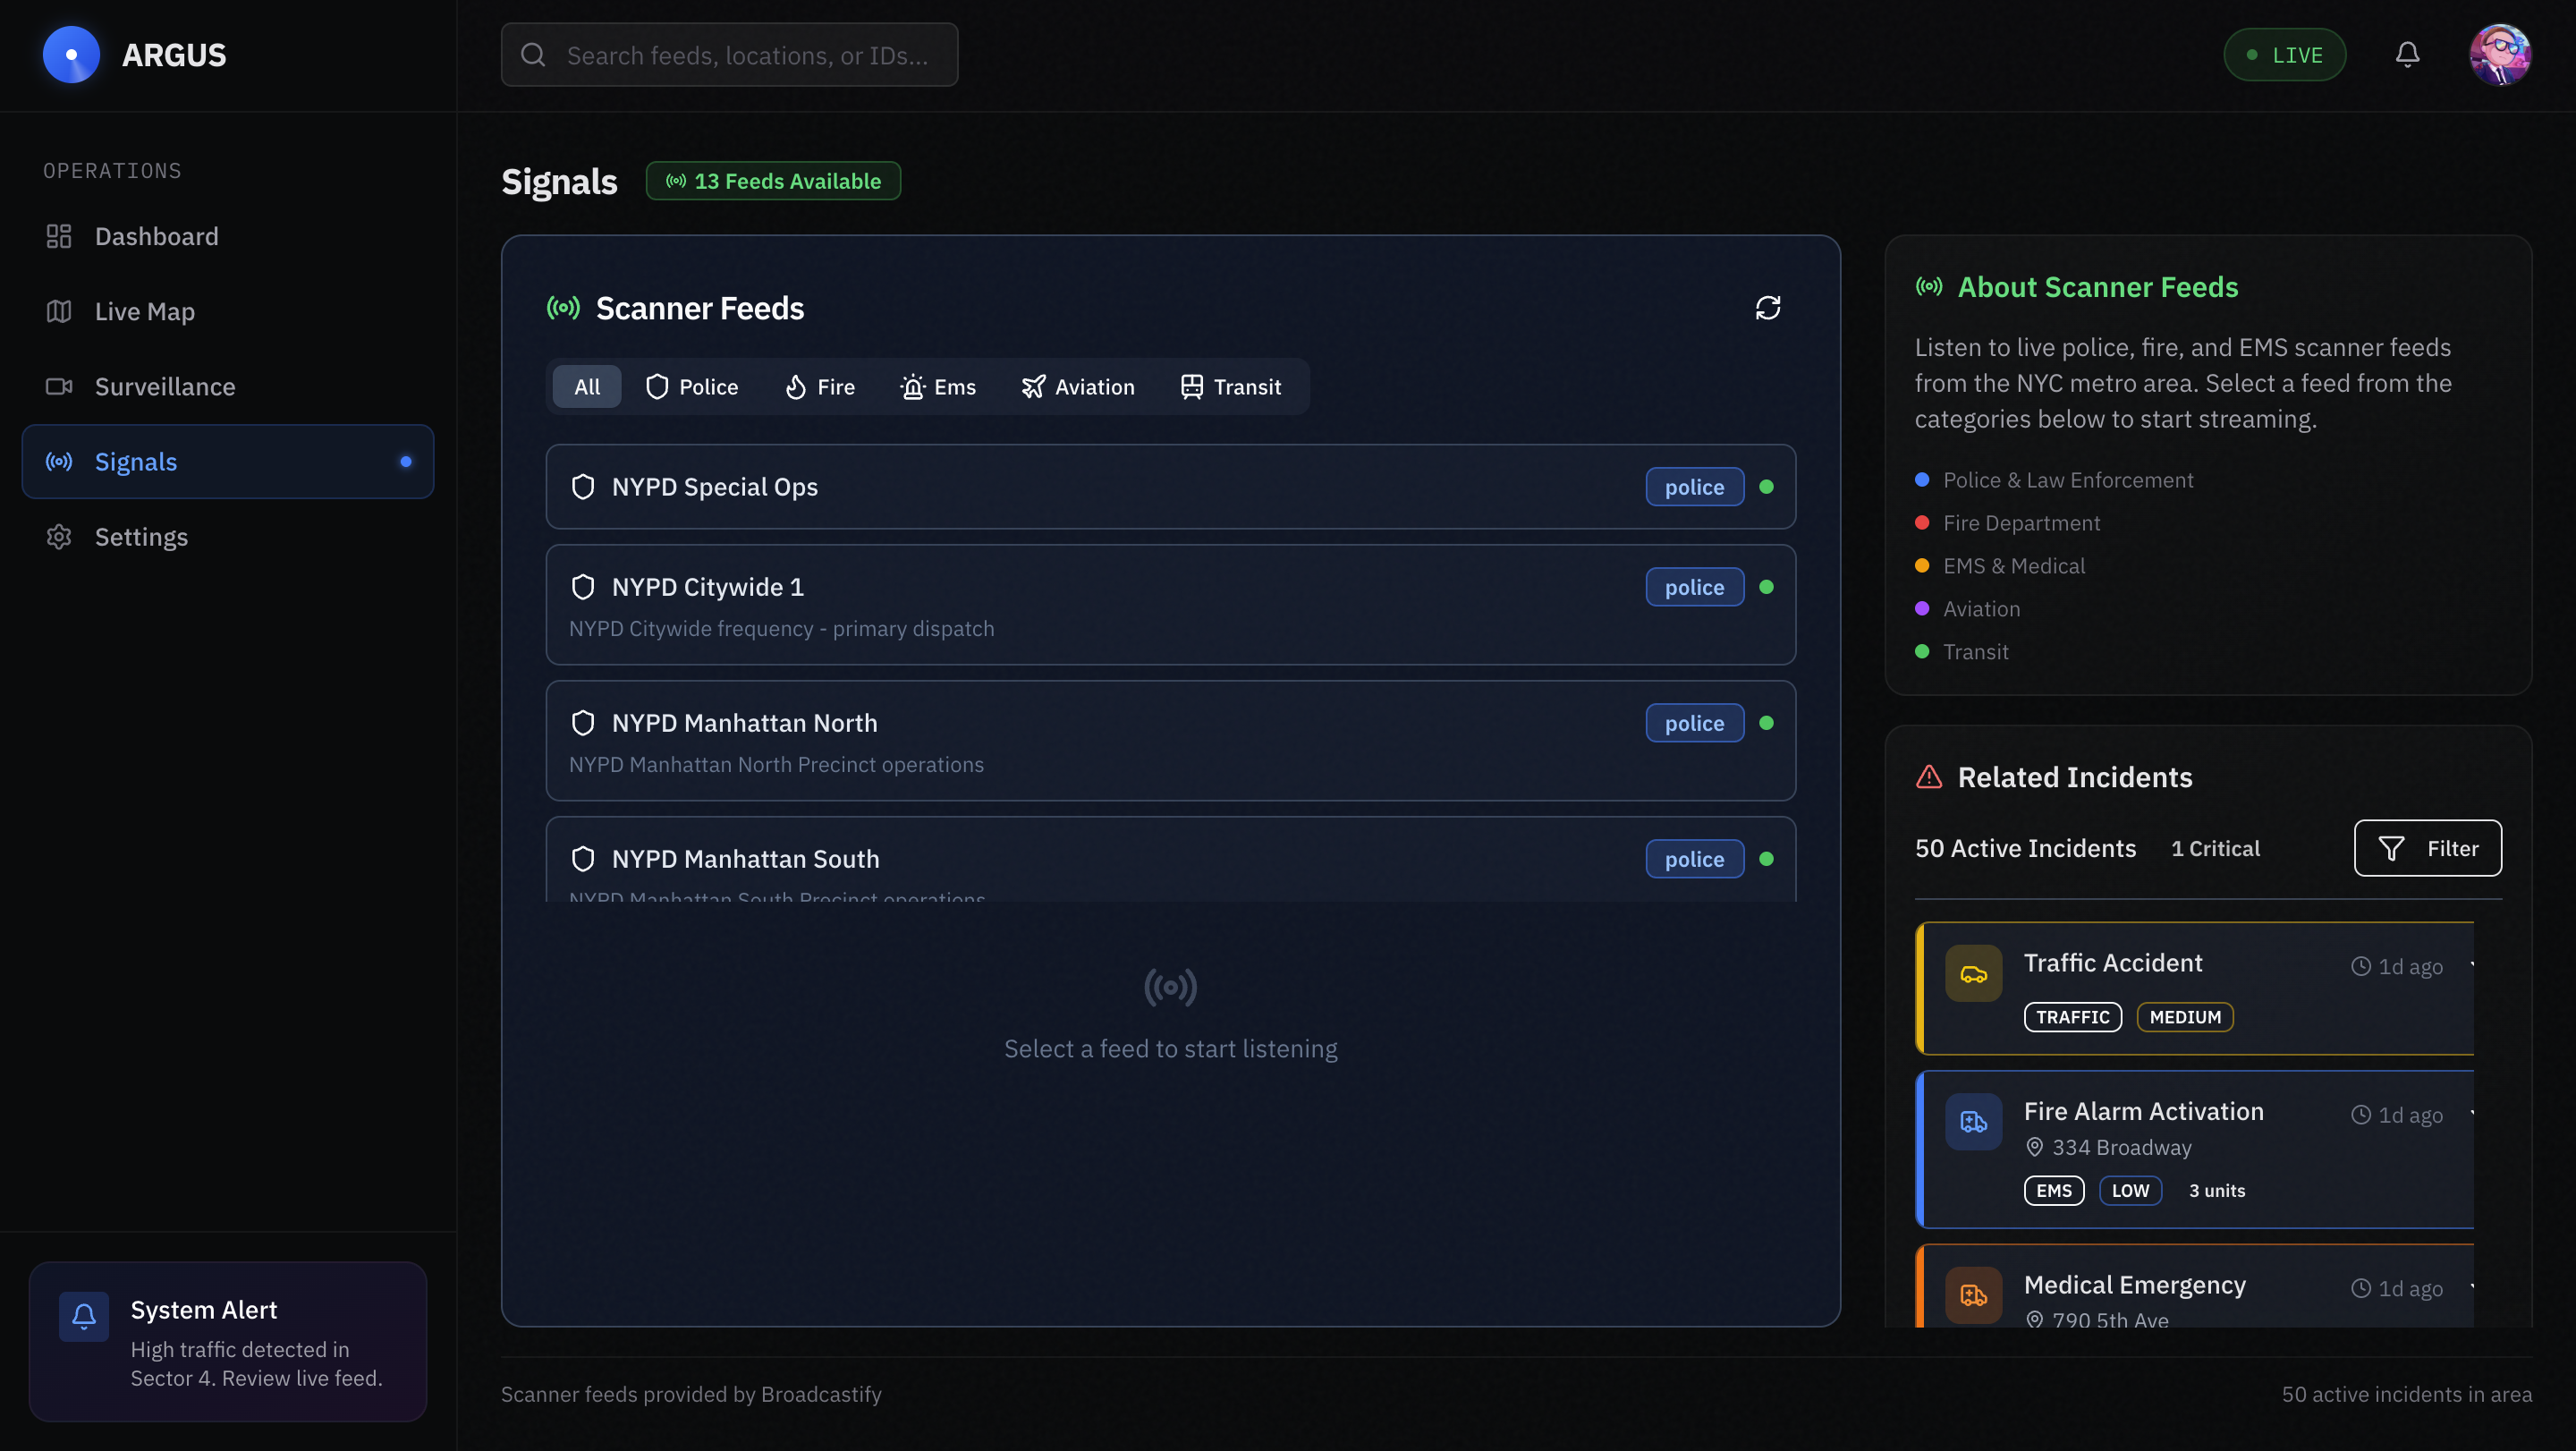Open user profile avatar
Viewport: 2576px width, 1451px height.
click(x=2499, y=55)
